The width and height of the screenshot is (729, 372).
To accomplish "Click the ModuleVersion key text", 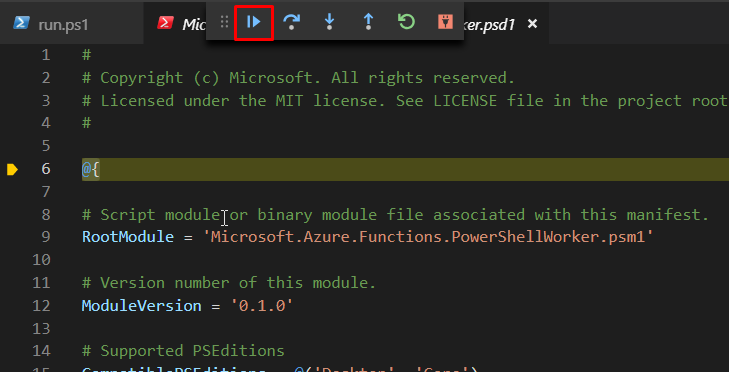I will tap(142, 306).
